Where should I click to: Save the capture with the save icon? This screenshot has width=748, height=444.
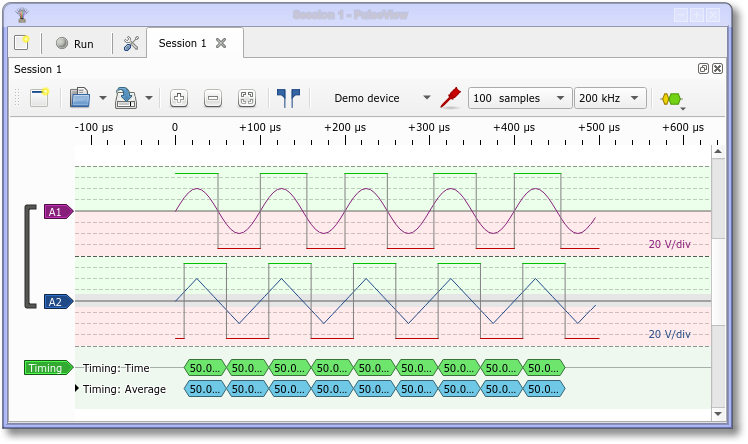pyautogui.click(x=126, y=98)
